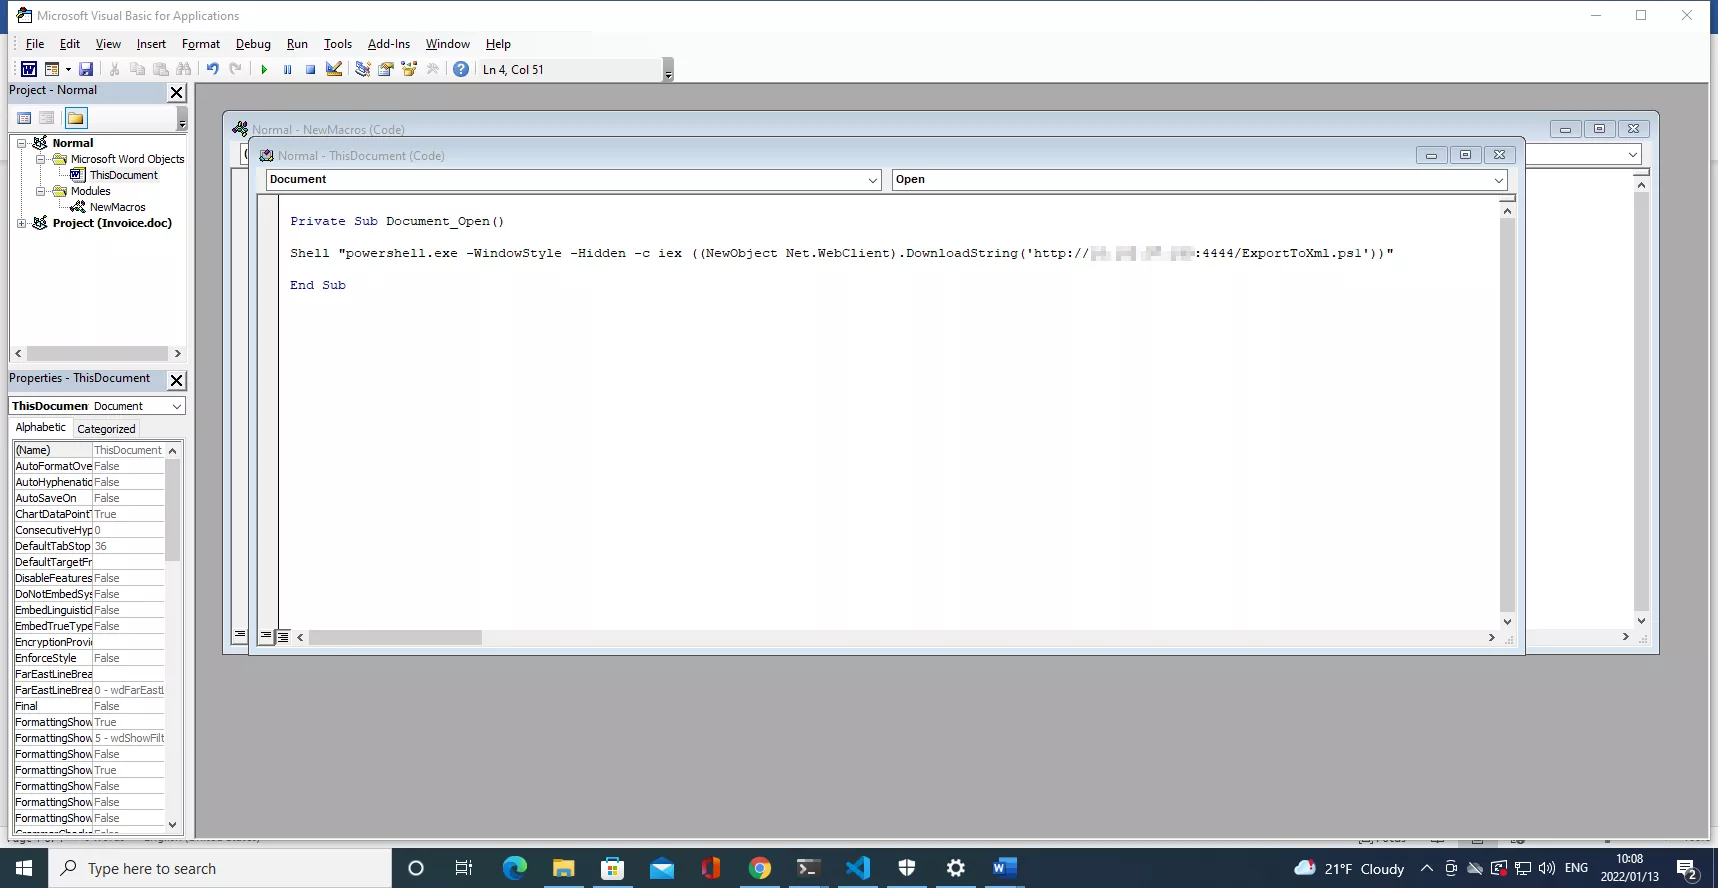Image resolution: width=1718 pixels, height=888 pixels.
Task: Open the ThisDocument object dropdown in Properties panel
Action: coord(177,406)
